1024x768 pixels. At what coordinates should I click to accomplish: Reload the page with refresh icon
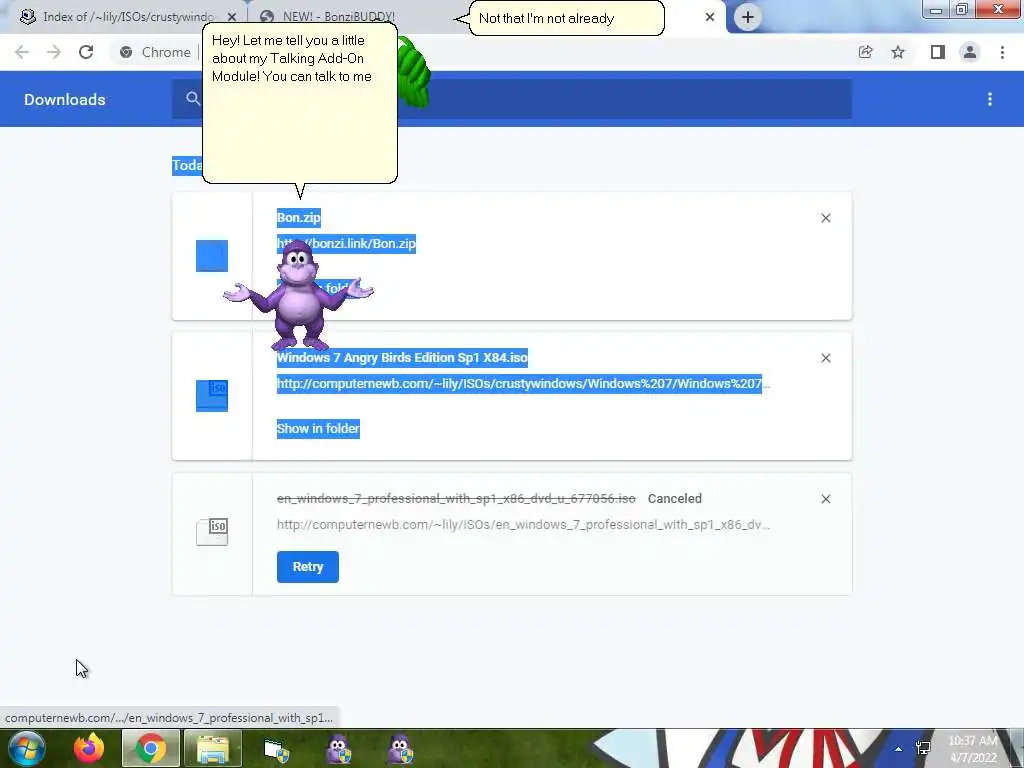tap(86, 52)
